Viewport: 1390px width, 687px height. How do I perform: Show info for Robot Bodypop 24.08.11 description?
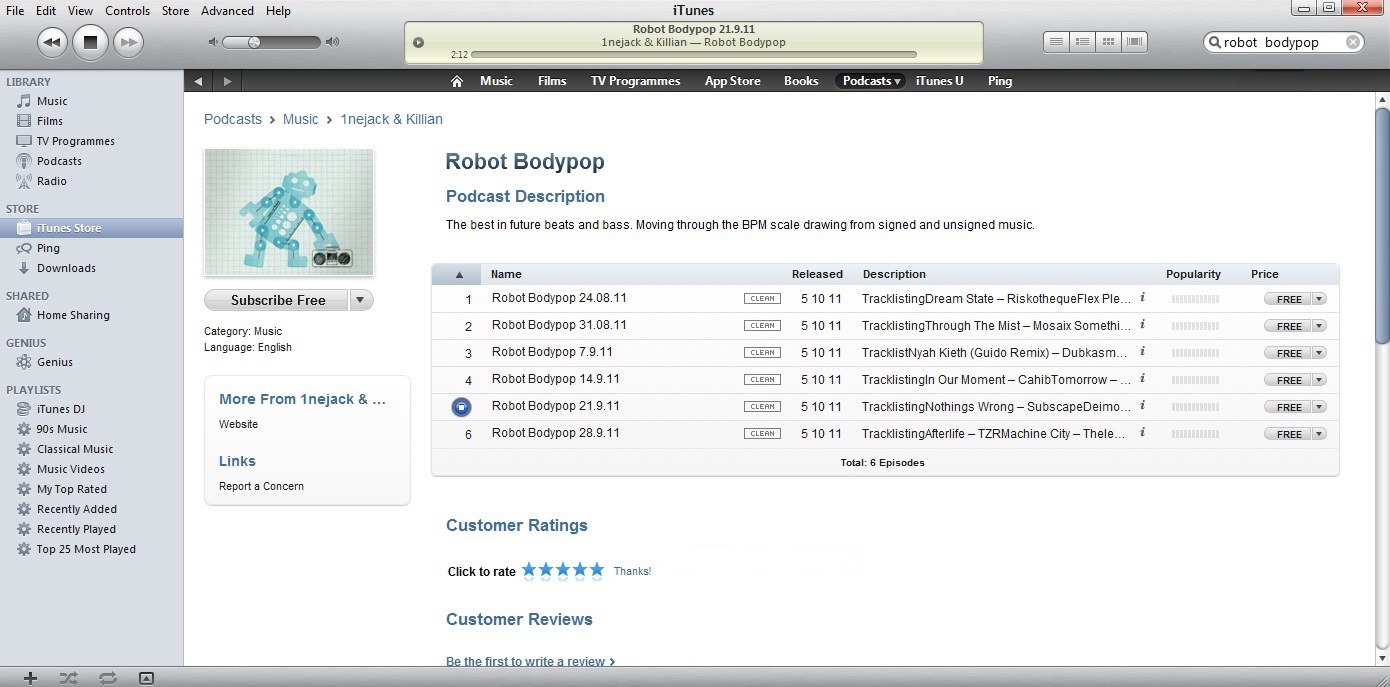pyautogui.click(x=1142, y=298)
